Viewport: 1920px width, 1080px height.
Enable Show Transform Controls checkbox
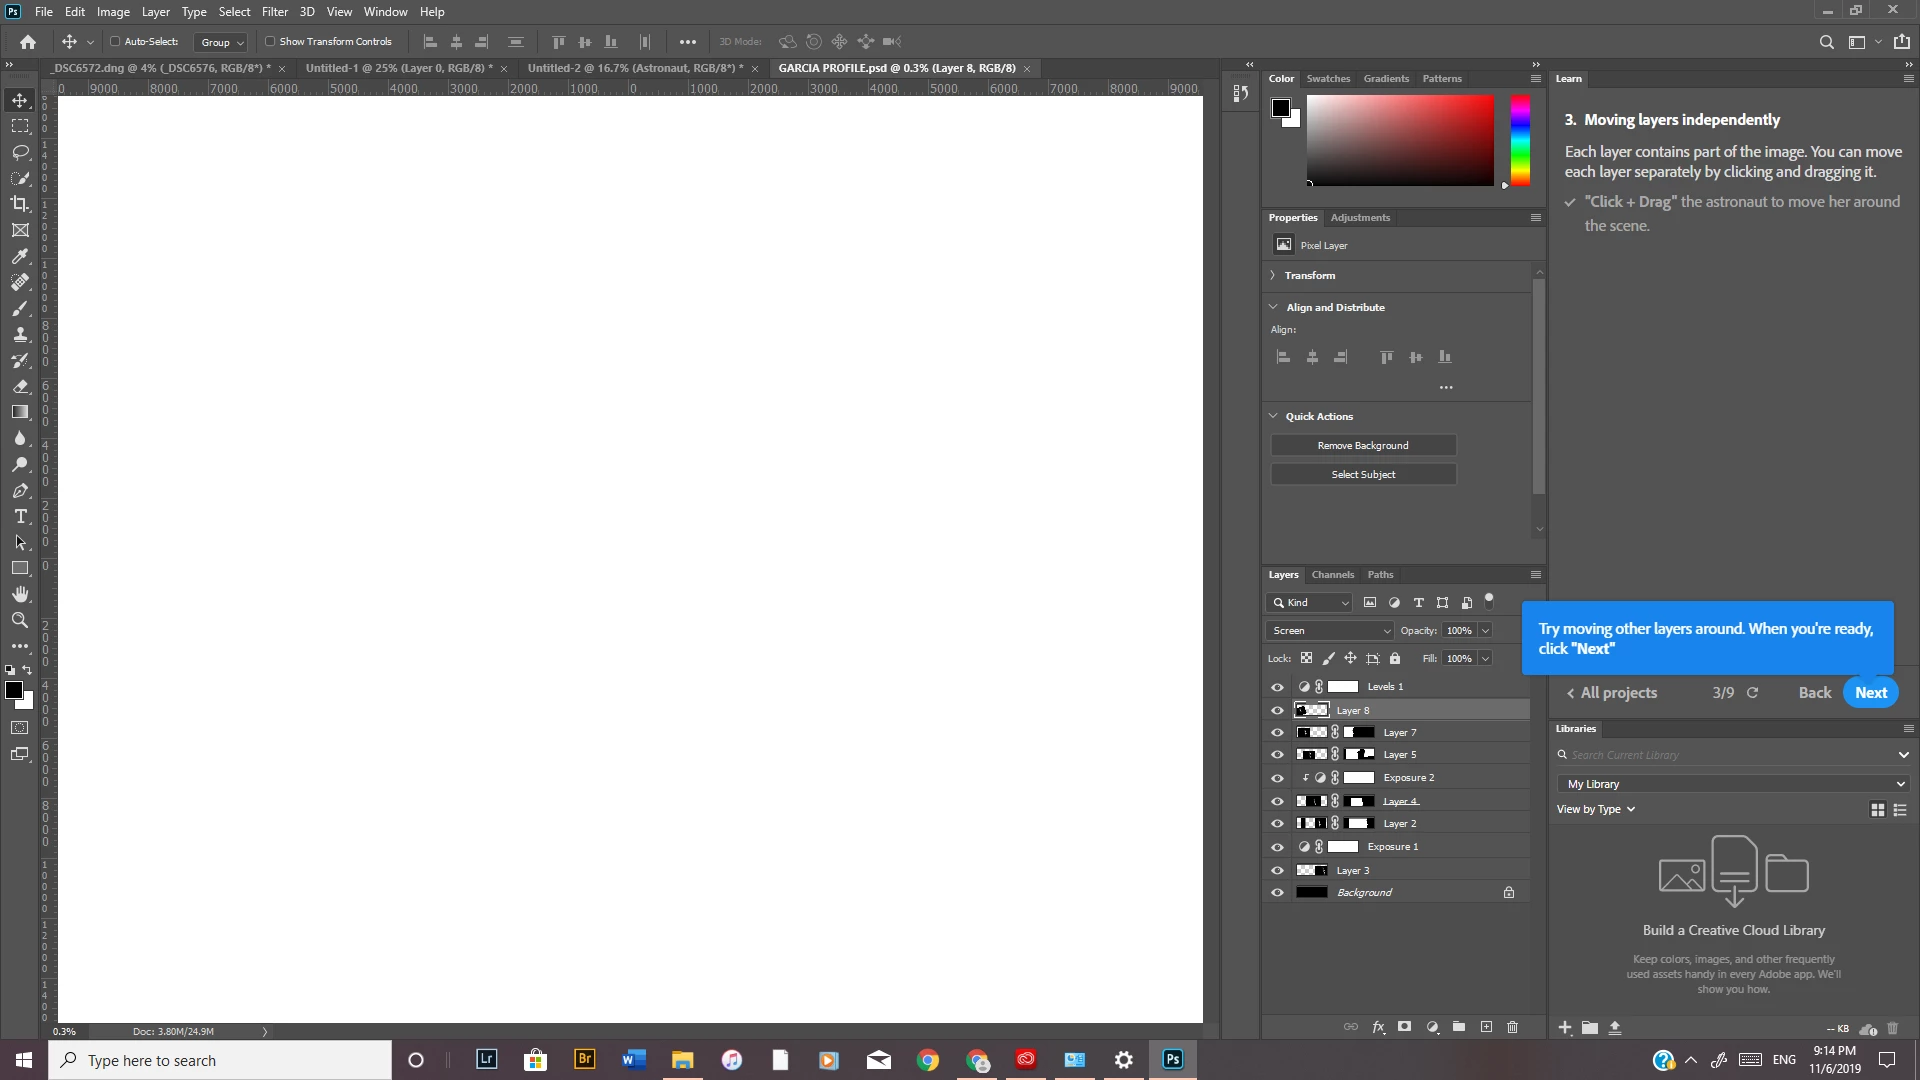point(270,42)
